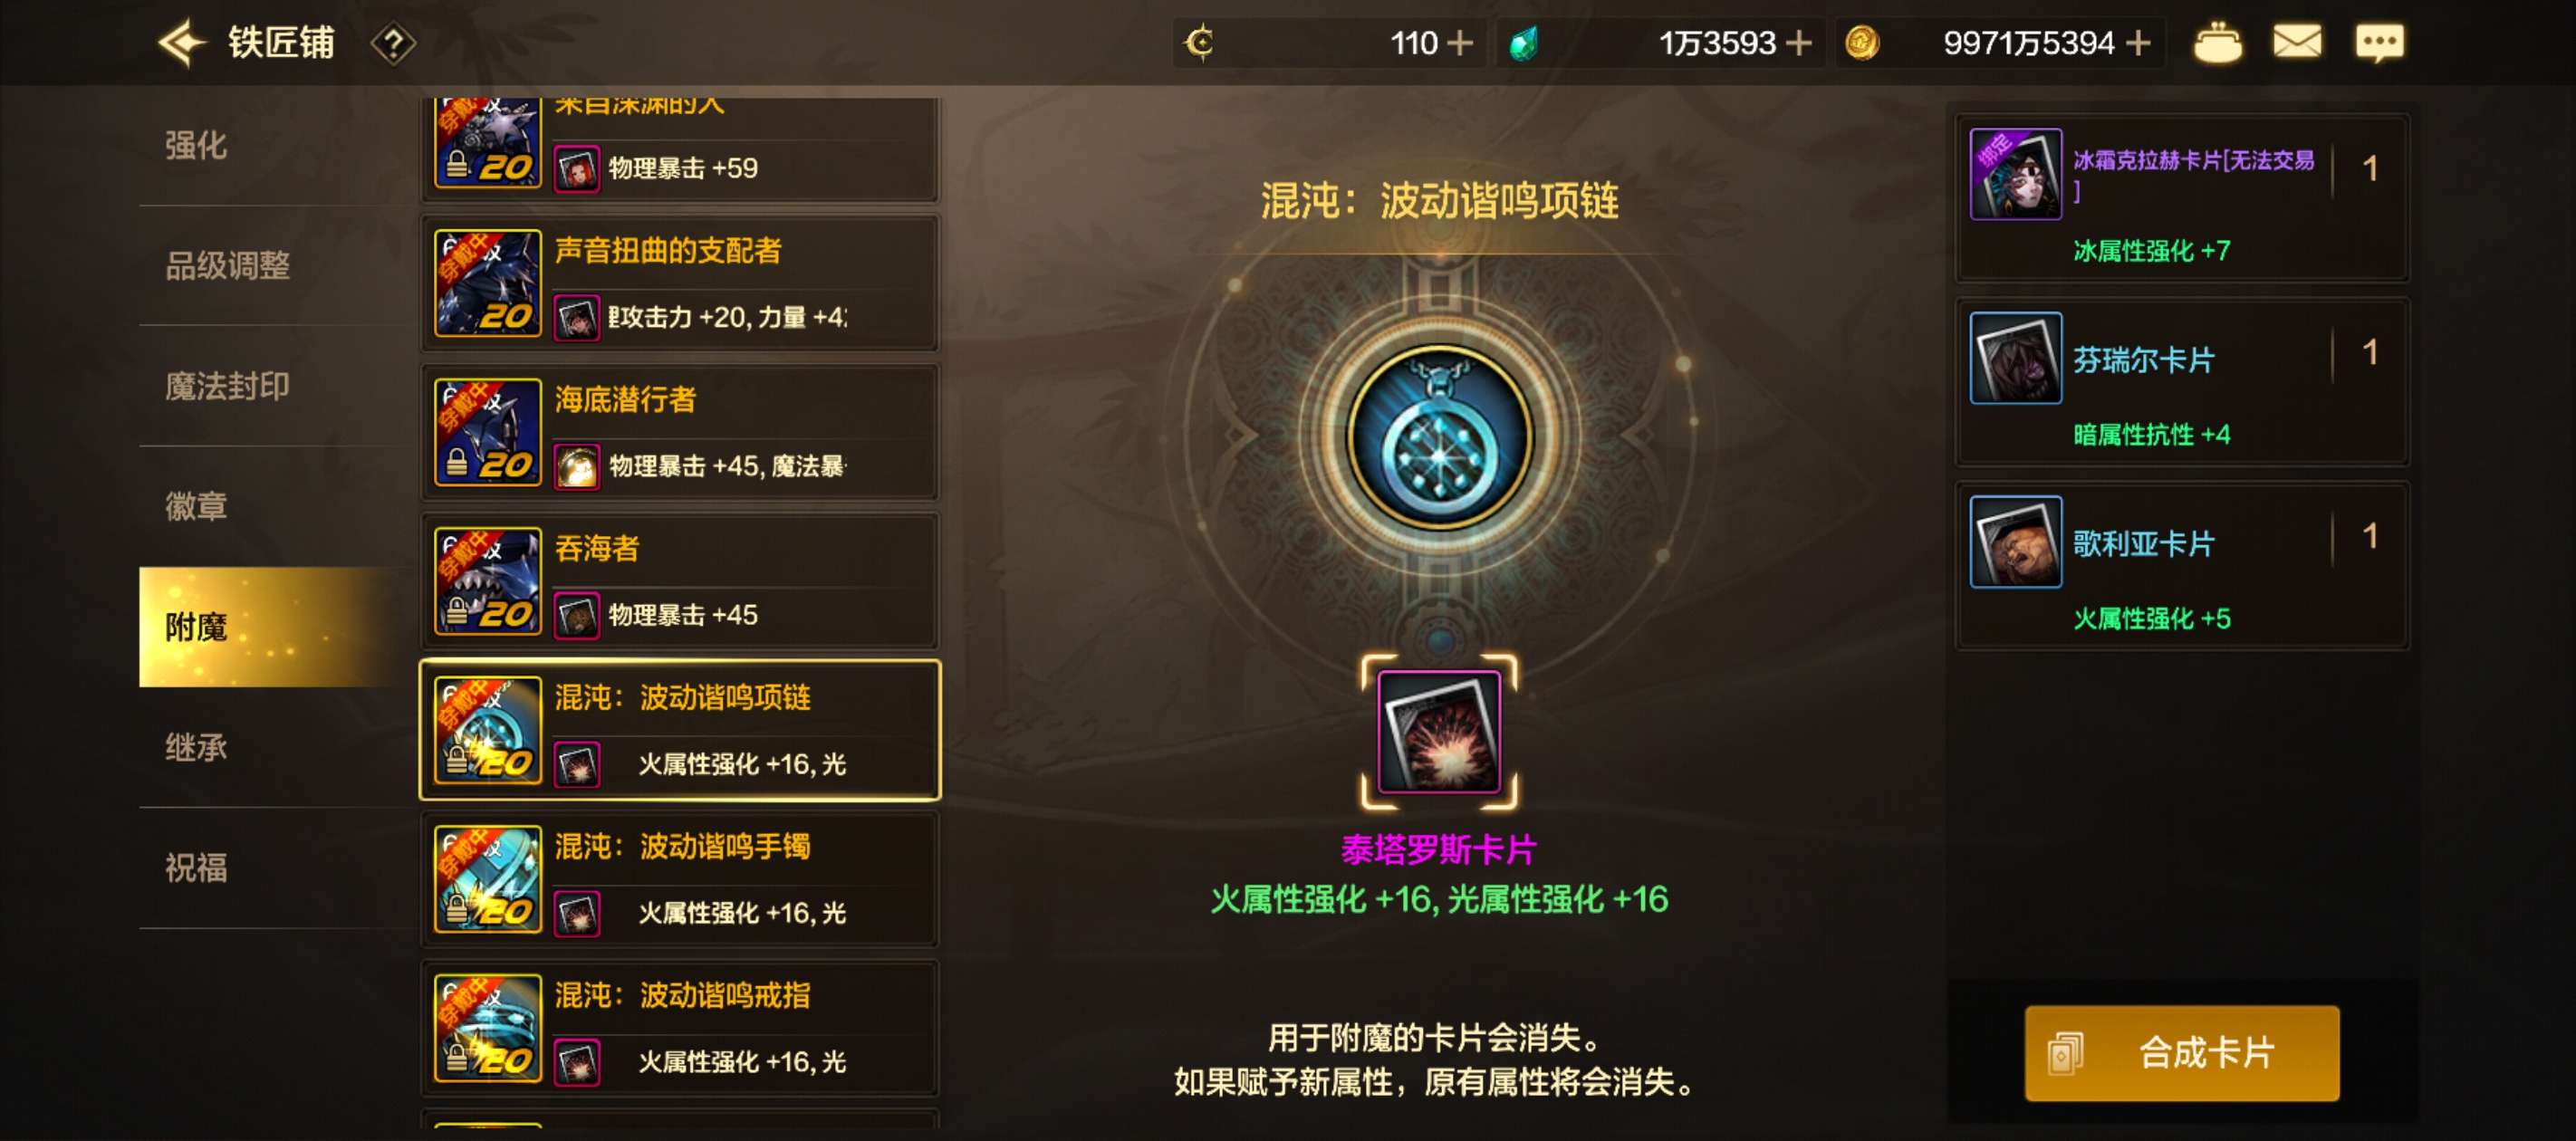Screen dimensions: 2576x1141
Task: Click the gift pouch icon in top bar
Action: (2217, 43)
